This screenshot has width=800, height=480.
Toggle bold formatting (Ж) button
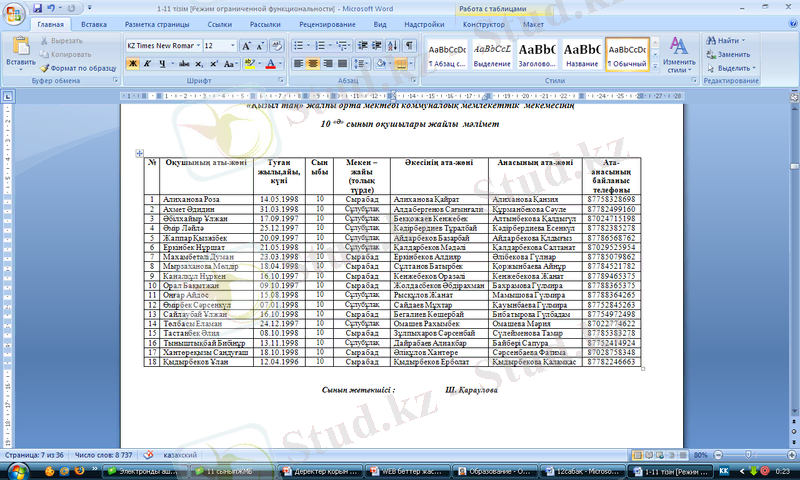[132, 63]
